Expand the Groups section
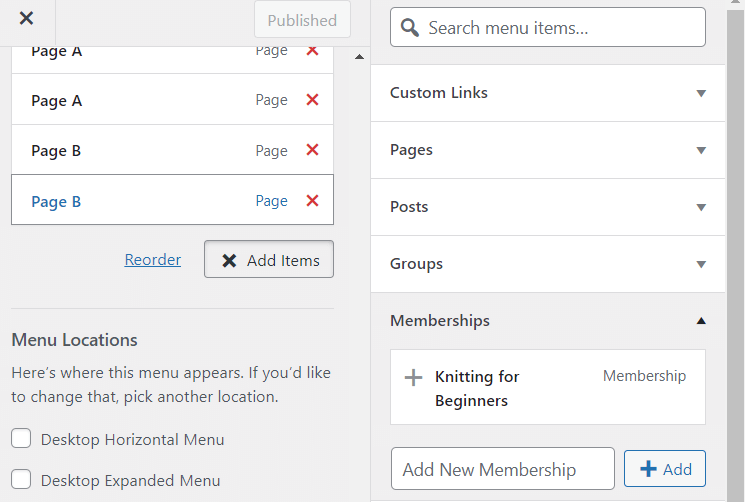The image size is (745, 502). pyautogui.click(x=548, y=264)
